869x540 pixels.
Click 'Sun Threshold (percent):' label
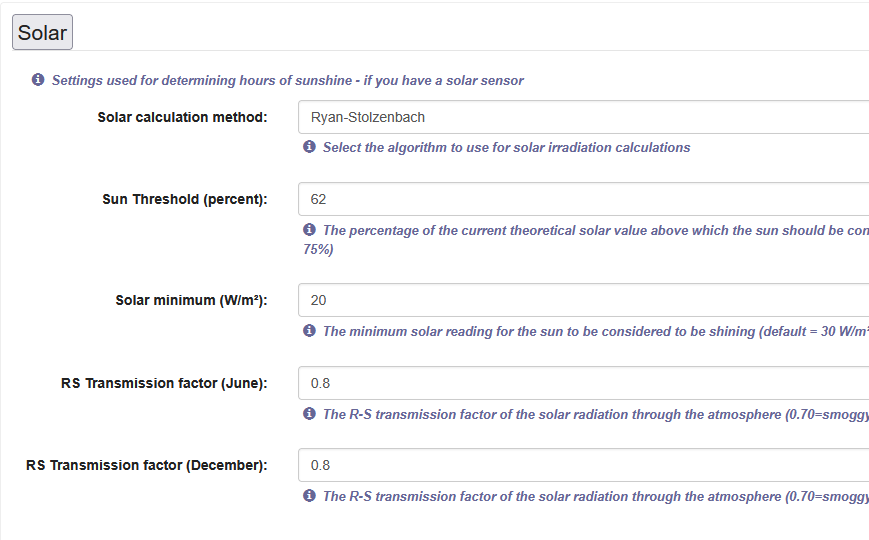[185, 199]
